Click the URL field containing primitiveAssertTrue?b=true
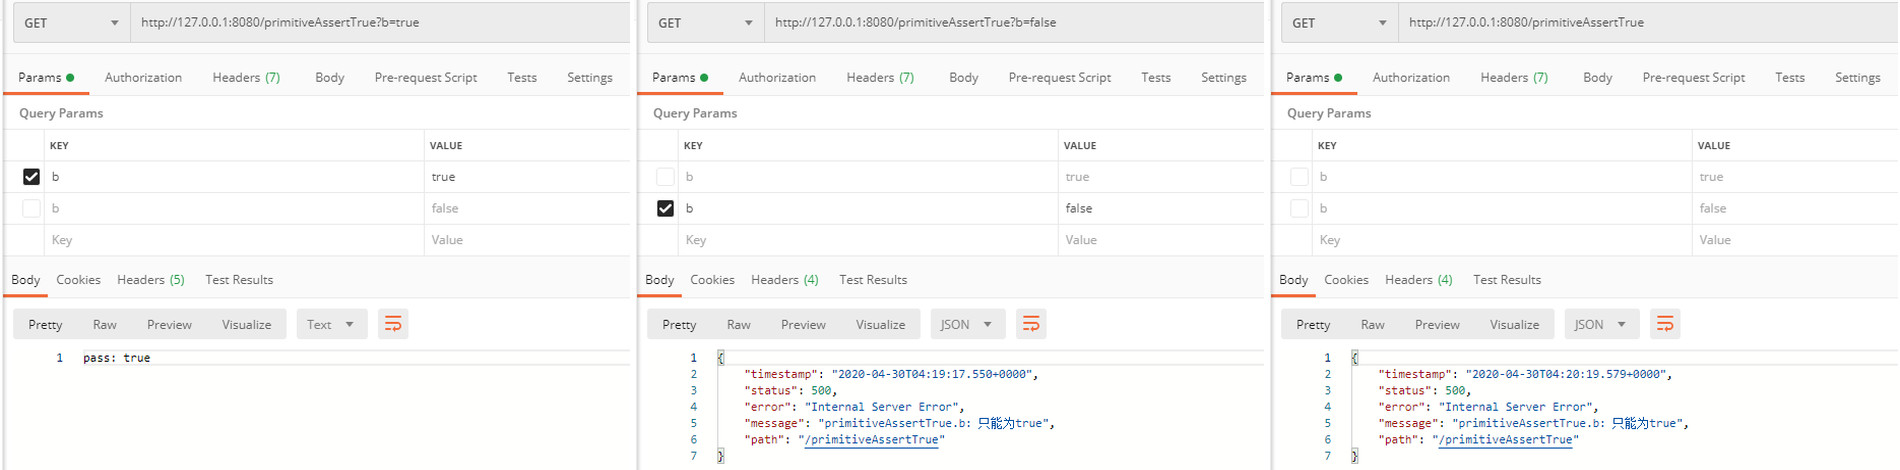 tap(380, 23)
